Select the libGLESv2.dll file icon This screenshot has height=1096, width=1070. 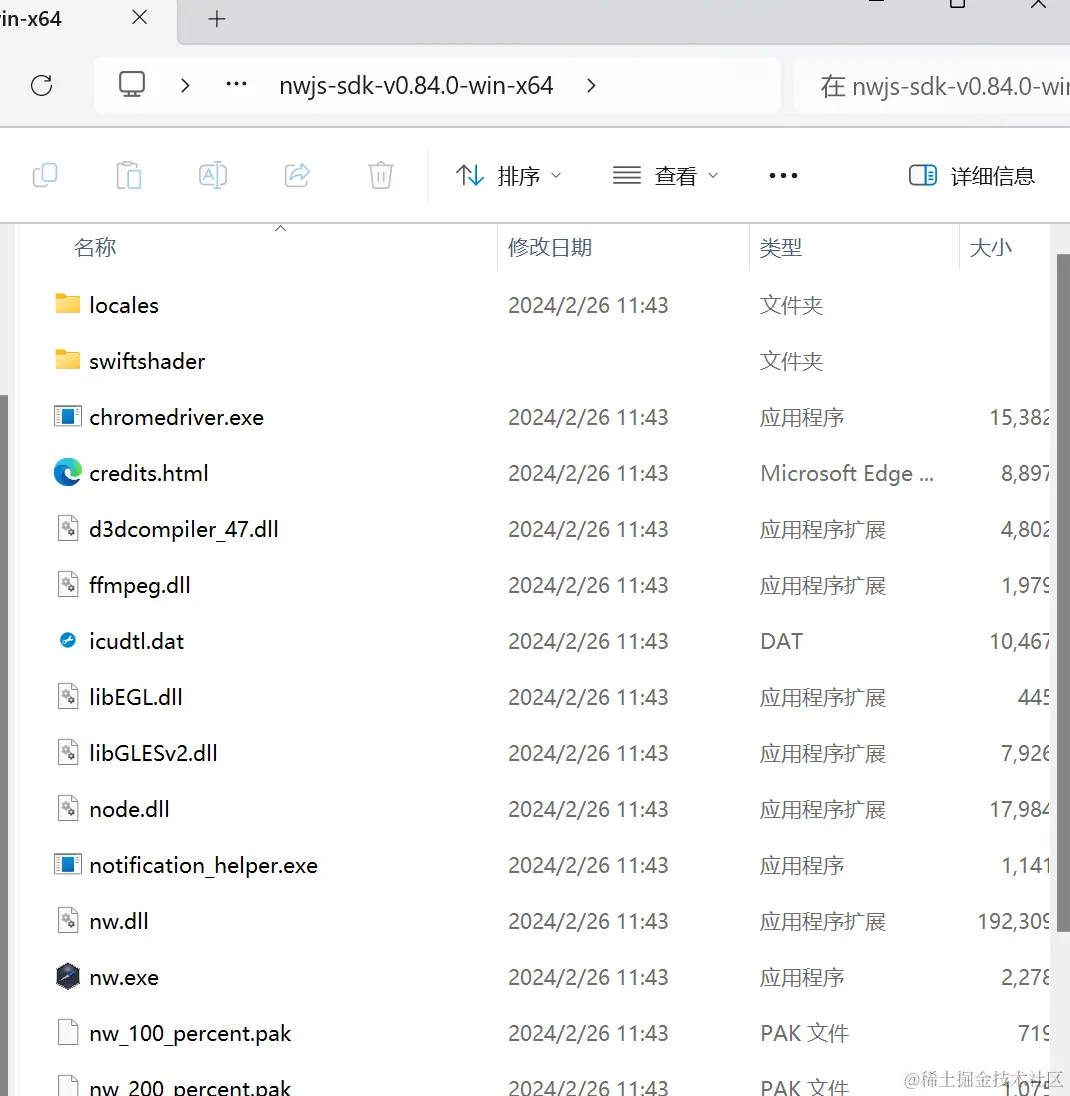pos(68,751)
